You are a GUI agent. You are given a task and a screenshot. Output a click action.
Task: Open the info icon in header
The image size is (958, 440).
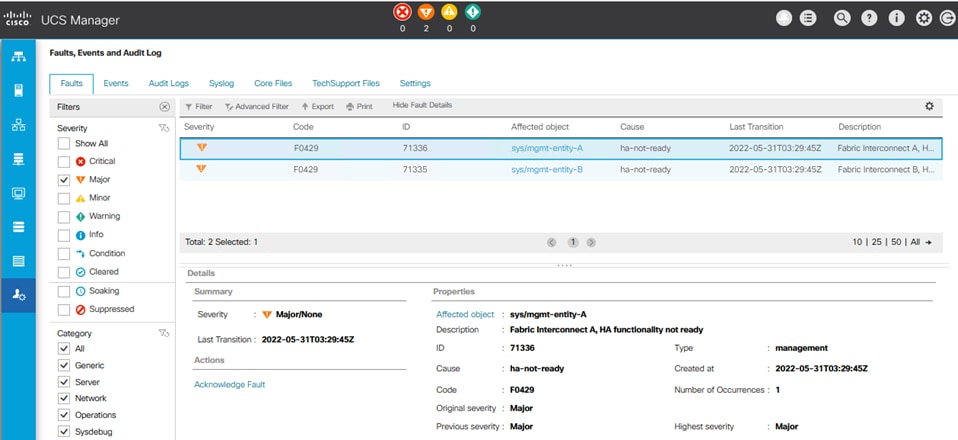click(x=896, y=18)
